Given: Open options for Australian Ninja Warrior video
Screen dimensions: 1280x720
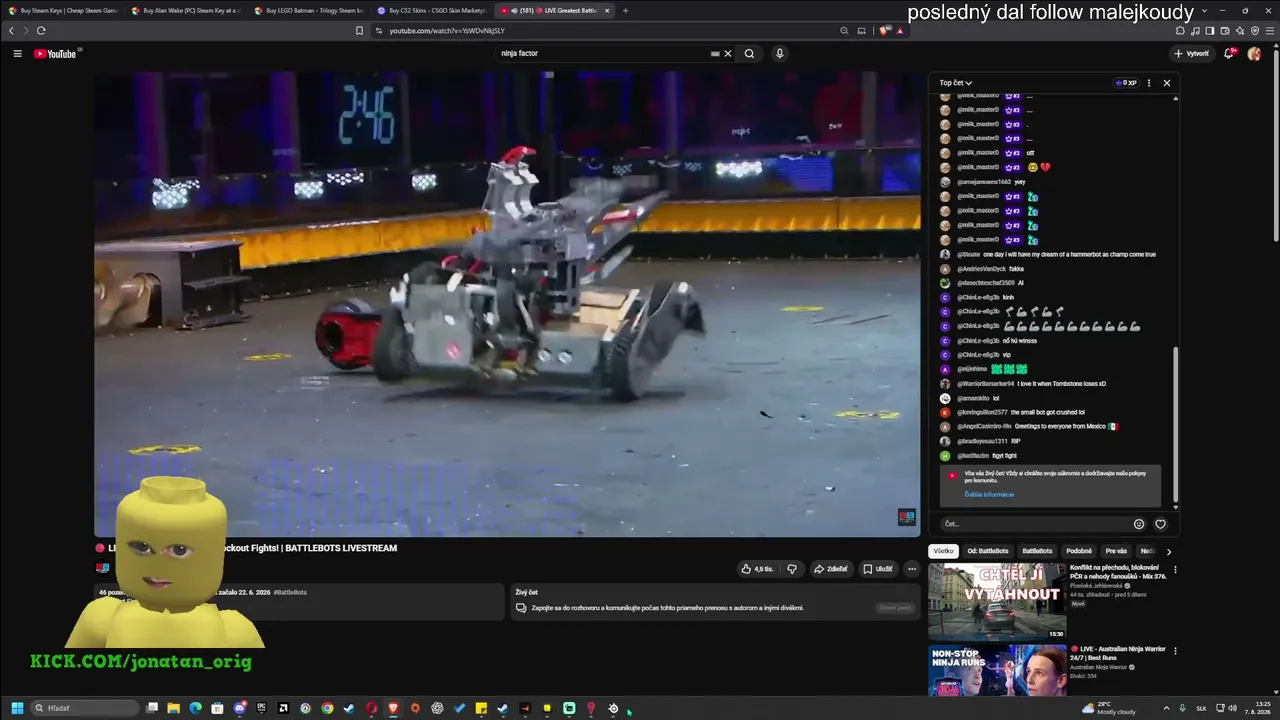Looking at the screenshot, I should click(1175, 650).
